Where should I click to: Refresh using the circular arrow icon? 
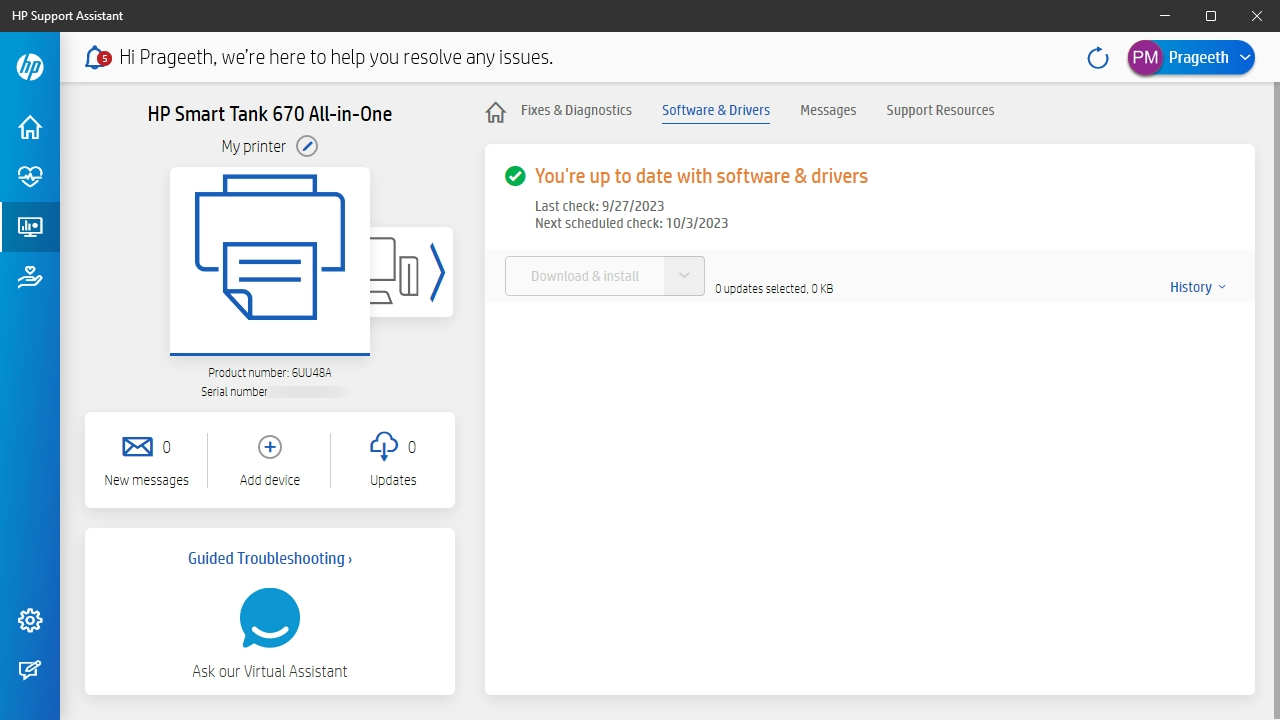[1098, 58]
